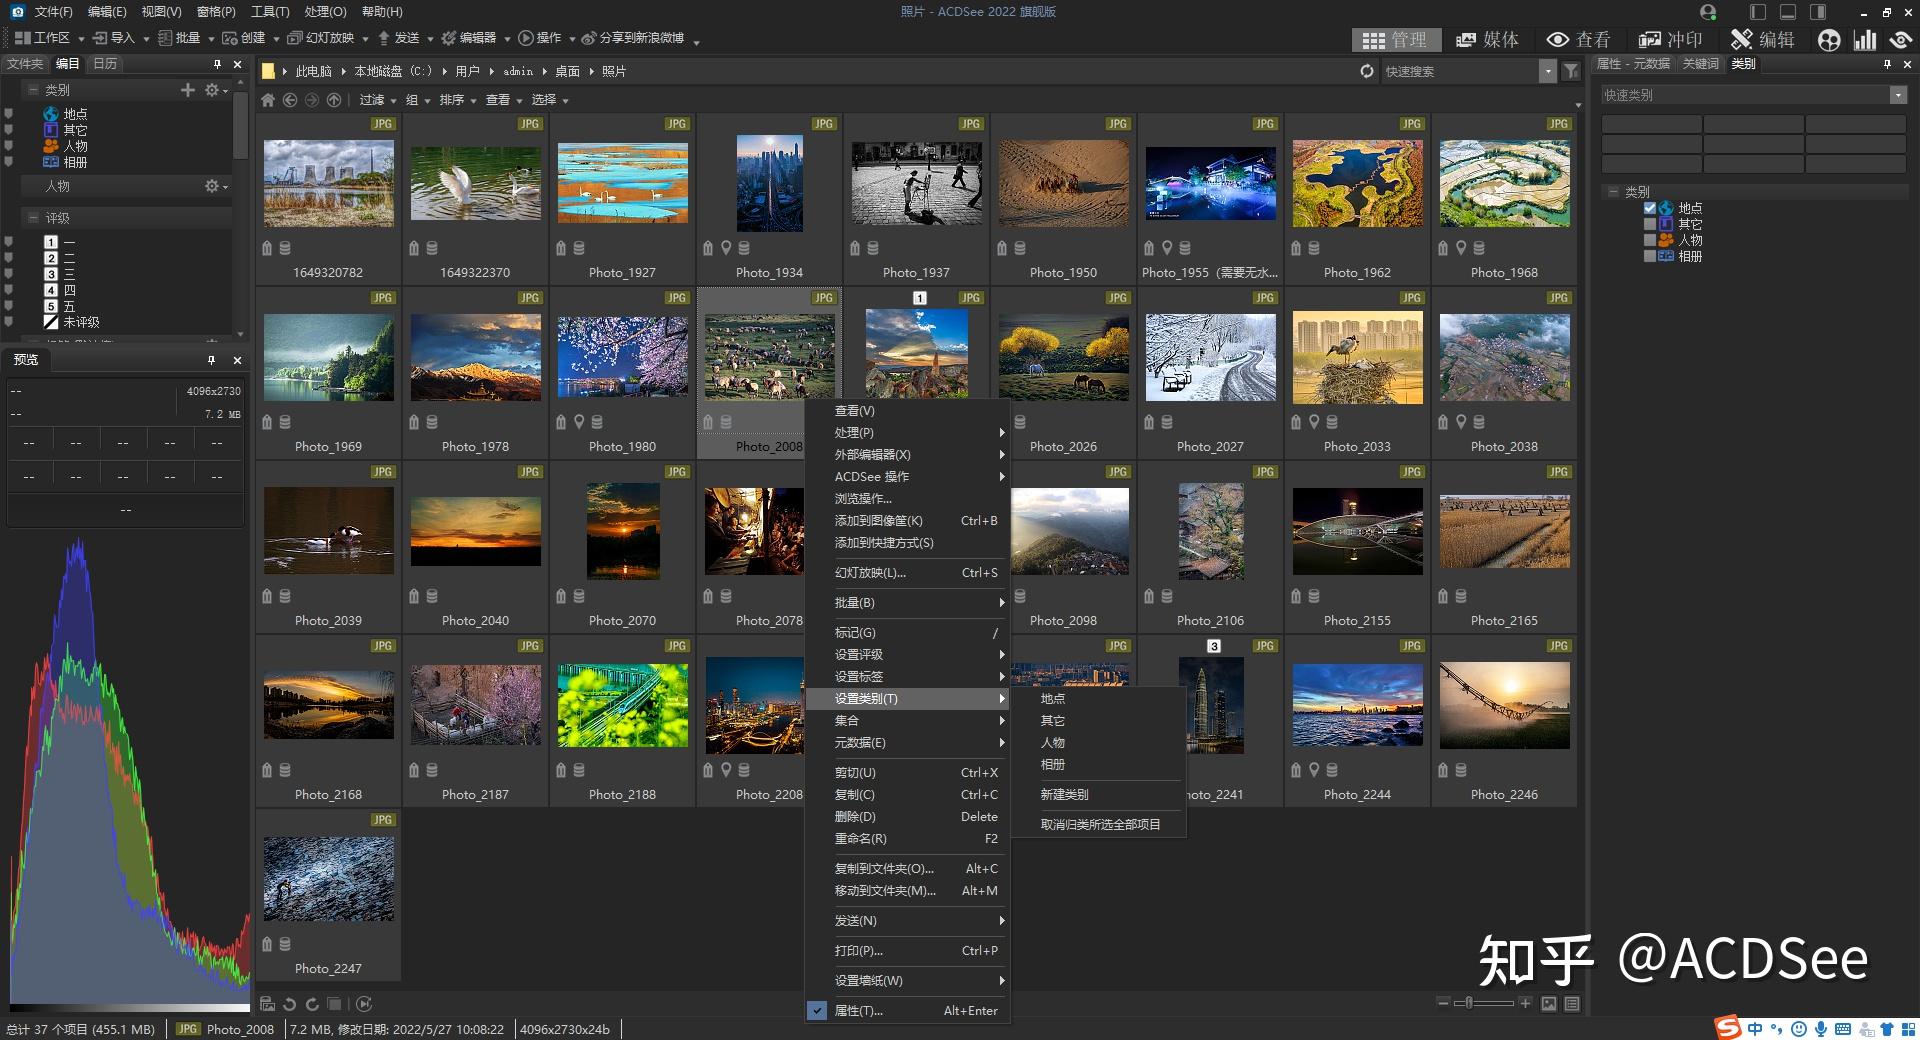Image resolution: width=1920 pixels, height=1040 pixels.
Task: Check the 相册 category checkbox
Action: (1650, 256)
